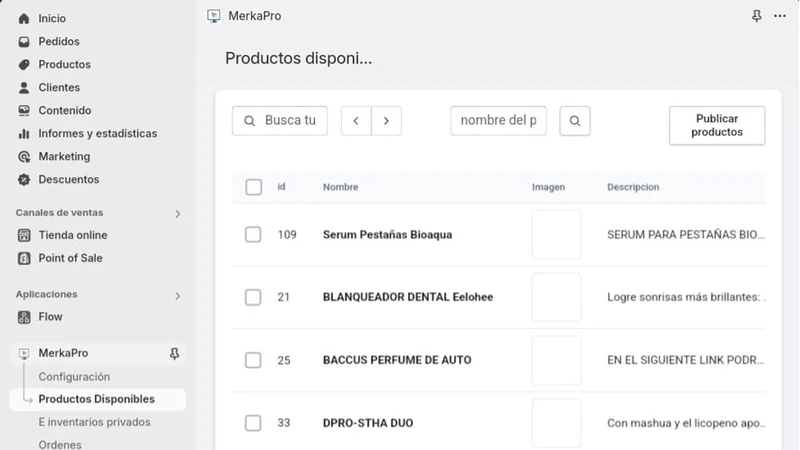Check the BLANQUEADOR DENTAL Eelohee row
800x450 pixels.
tap(253, 297)
